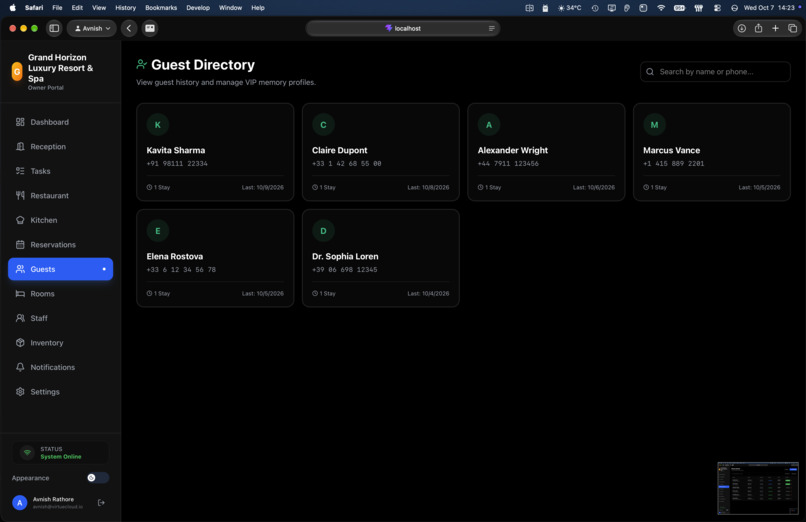Open the Avnish profile dropdown in Safari
This screenshot has height=522, width=806.
tap(92, 28)
